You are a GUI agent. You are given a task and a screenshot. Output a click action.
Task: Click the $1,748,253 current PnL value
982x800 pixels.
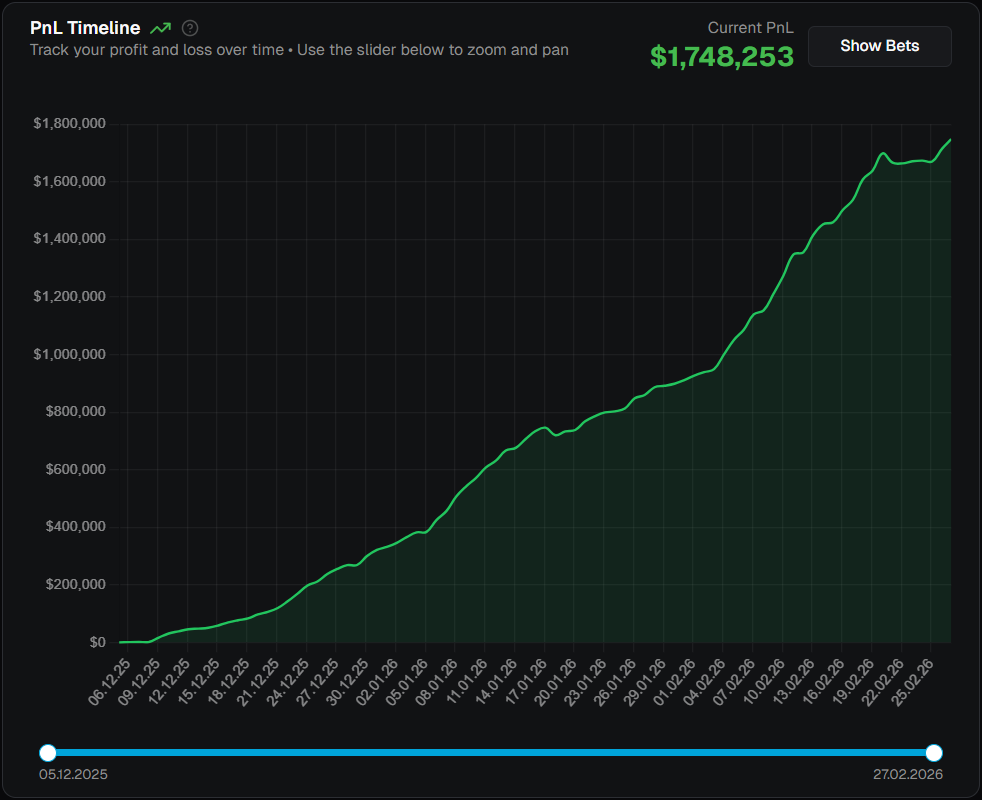pos(721,57)
